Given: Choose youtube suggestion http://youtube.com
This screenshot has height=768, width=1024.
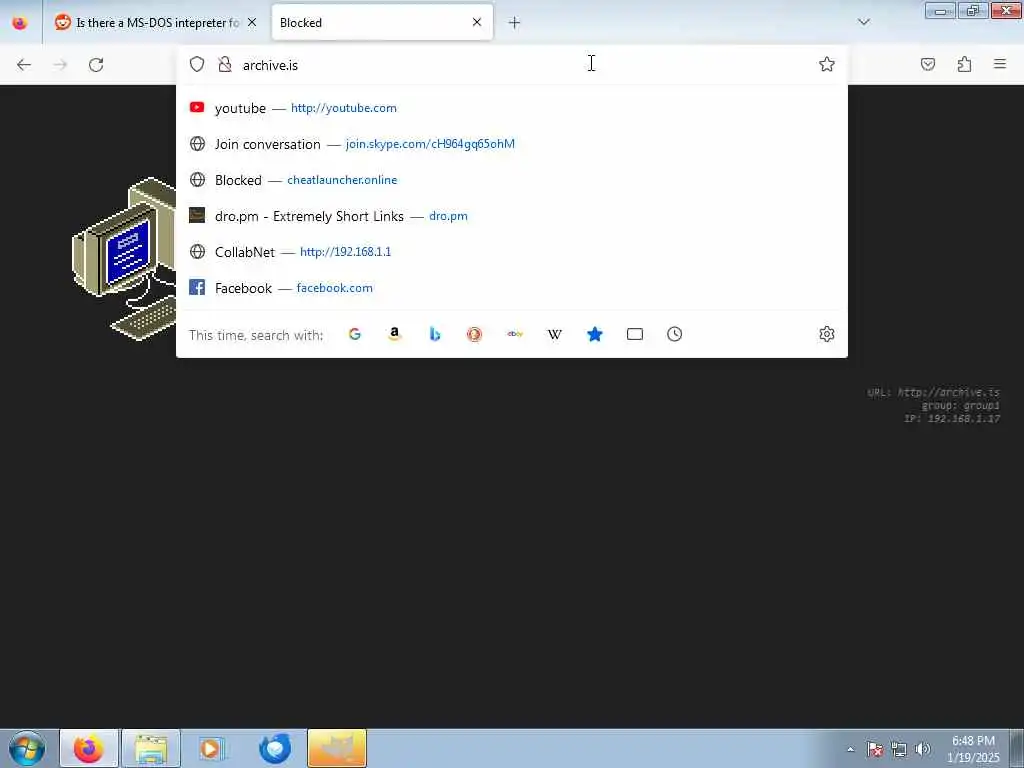Looking at the screenshot, I should [512, 108].
